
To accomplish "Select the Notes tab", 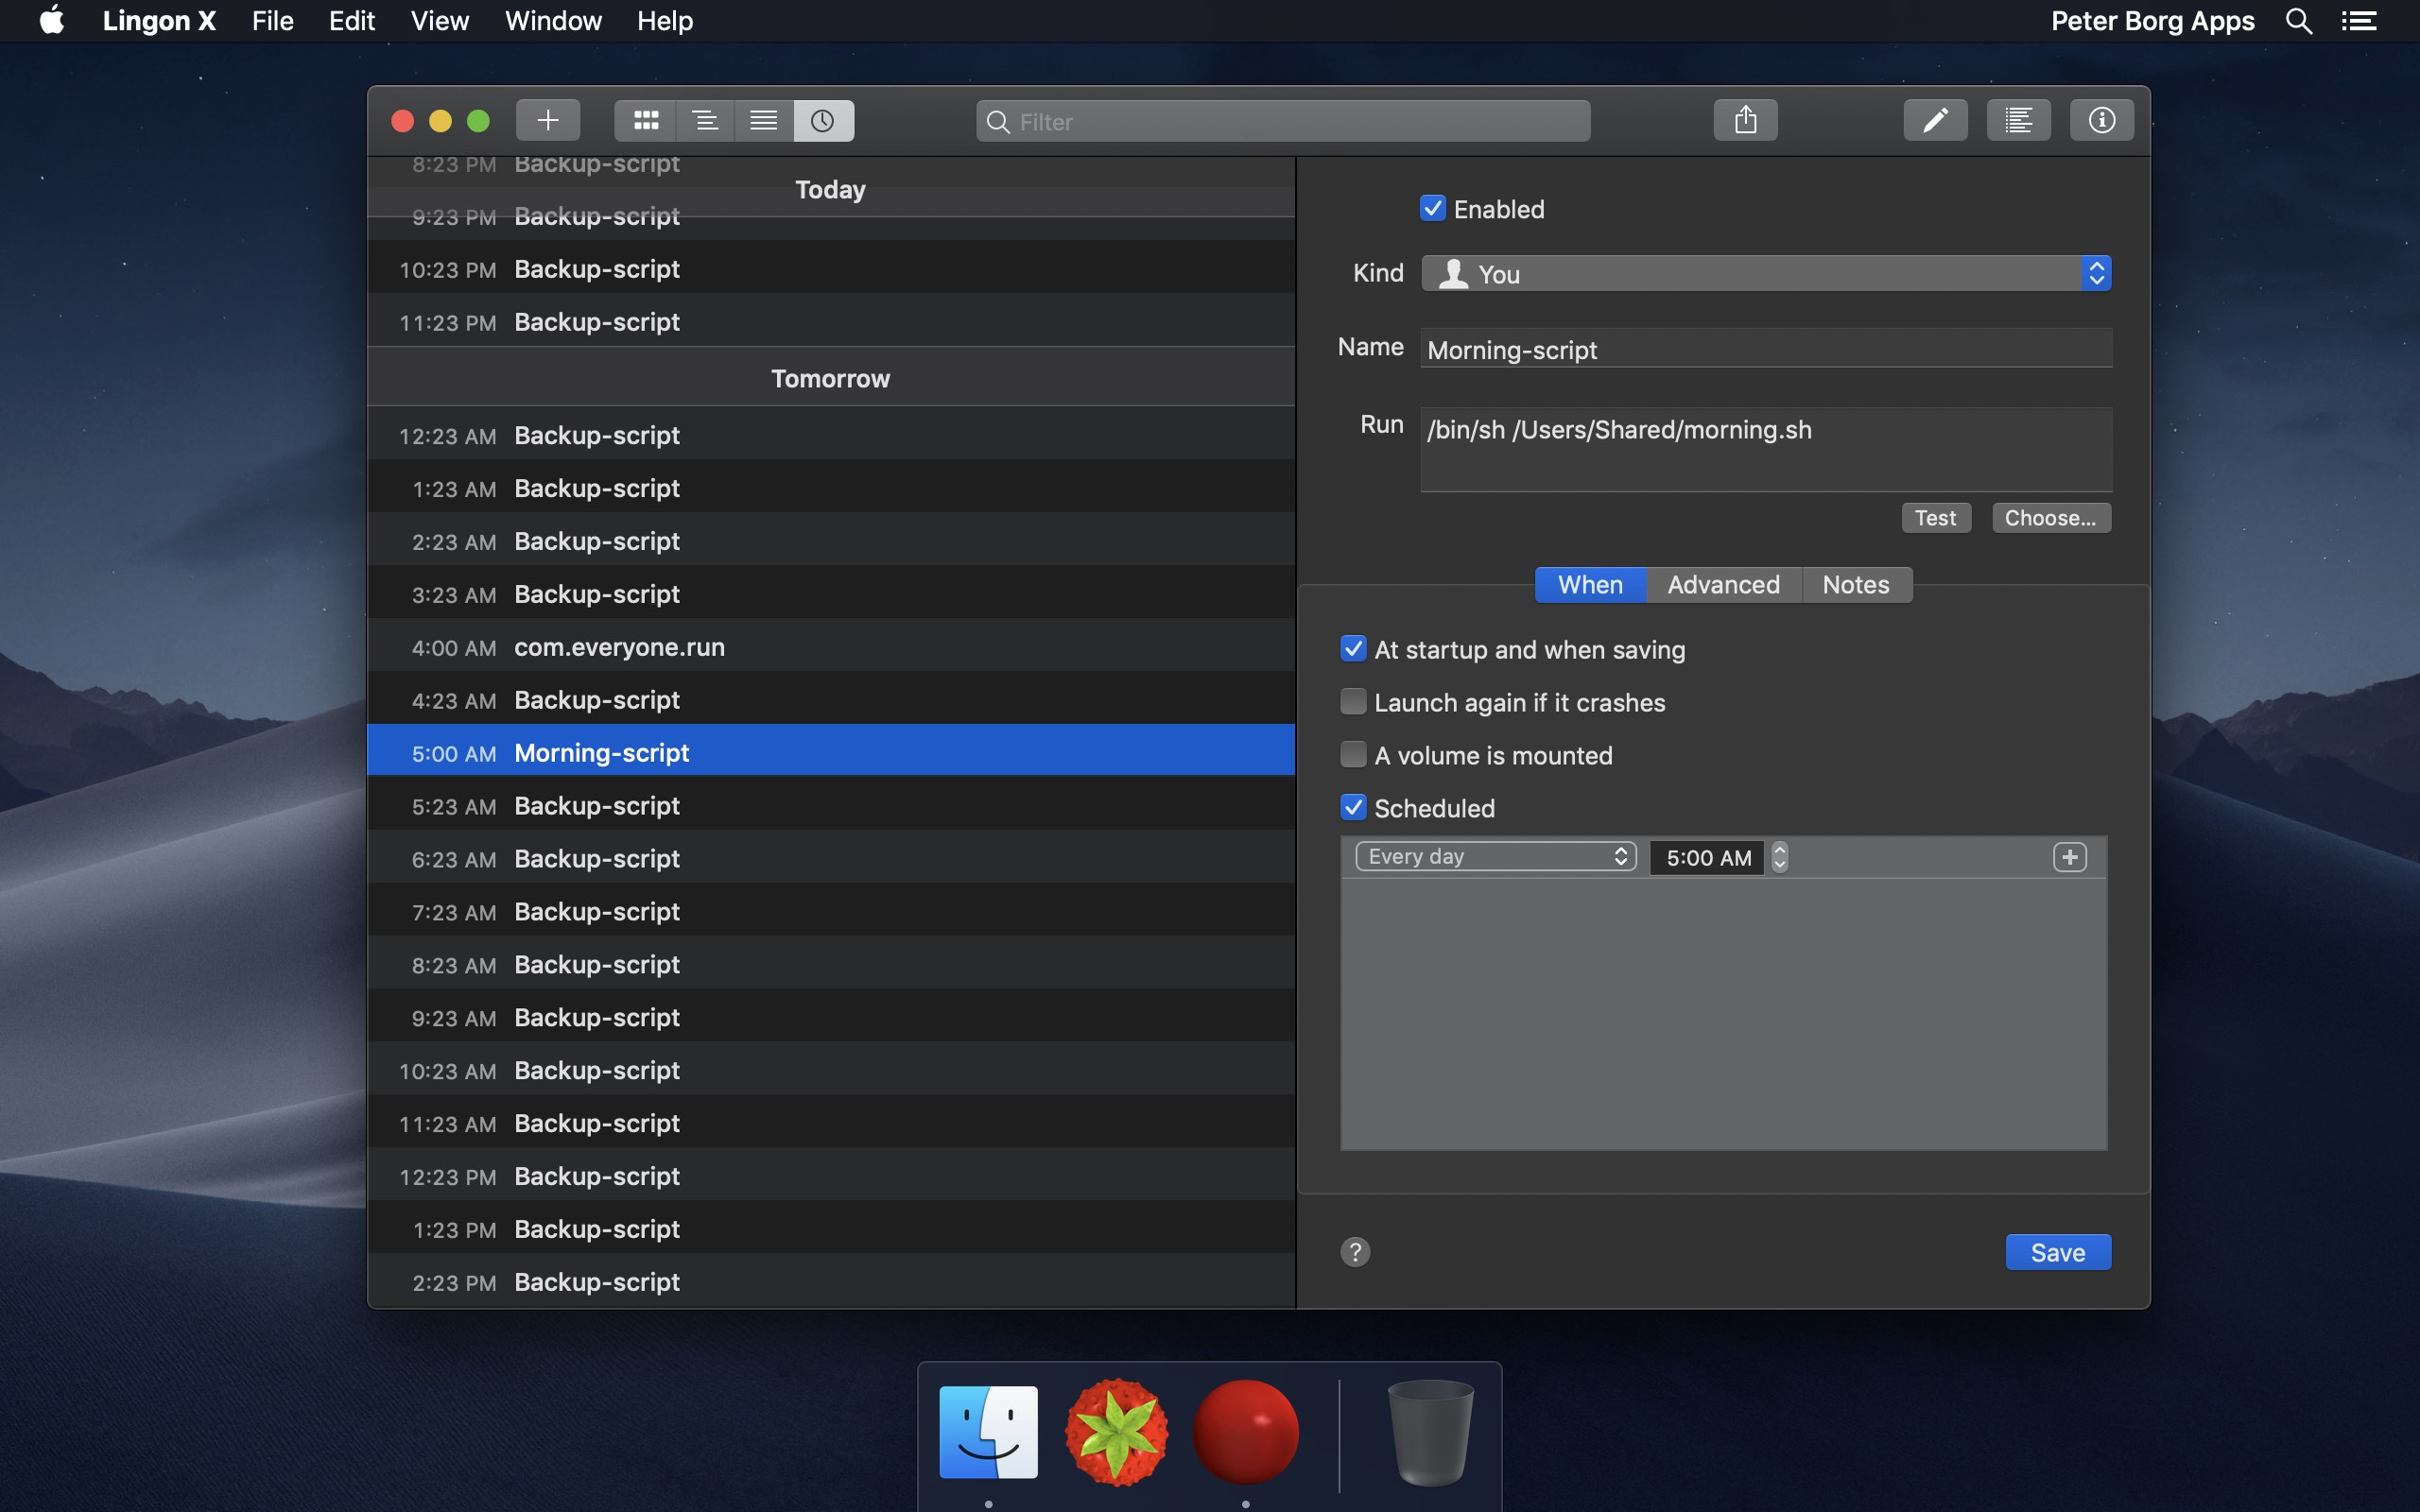I will point(1856,584).
